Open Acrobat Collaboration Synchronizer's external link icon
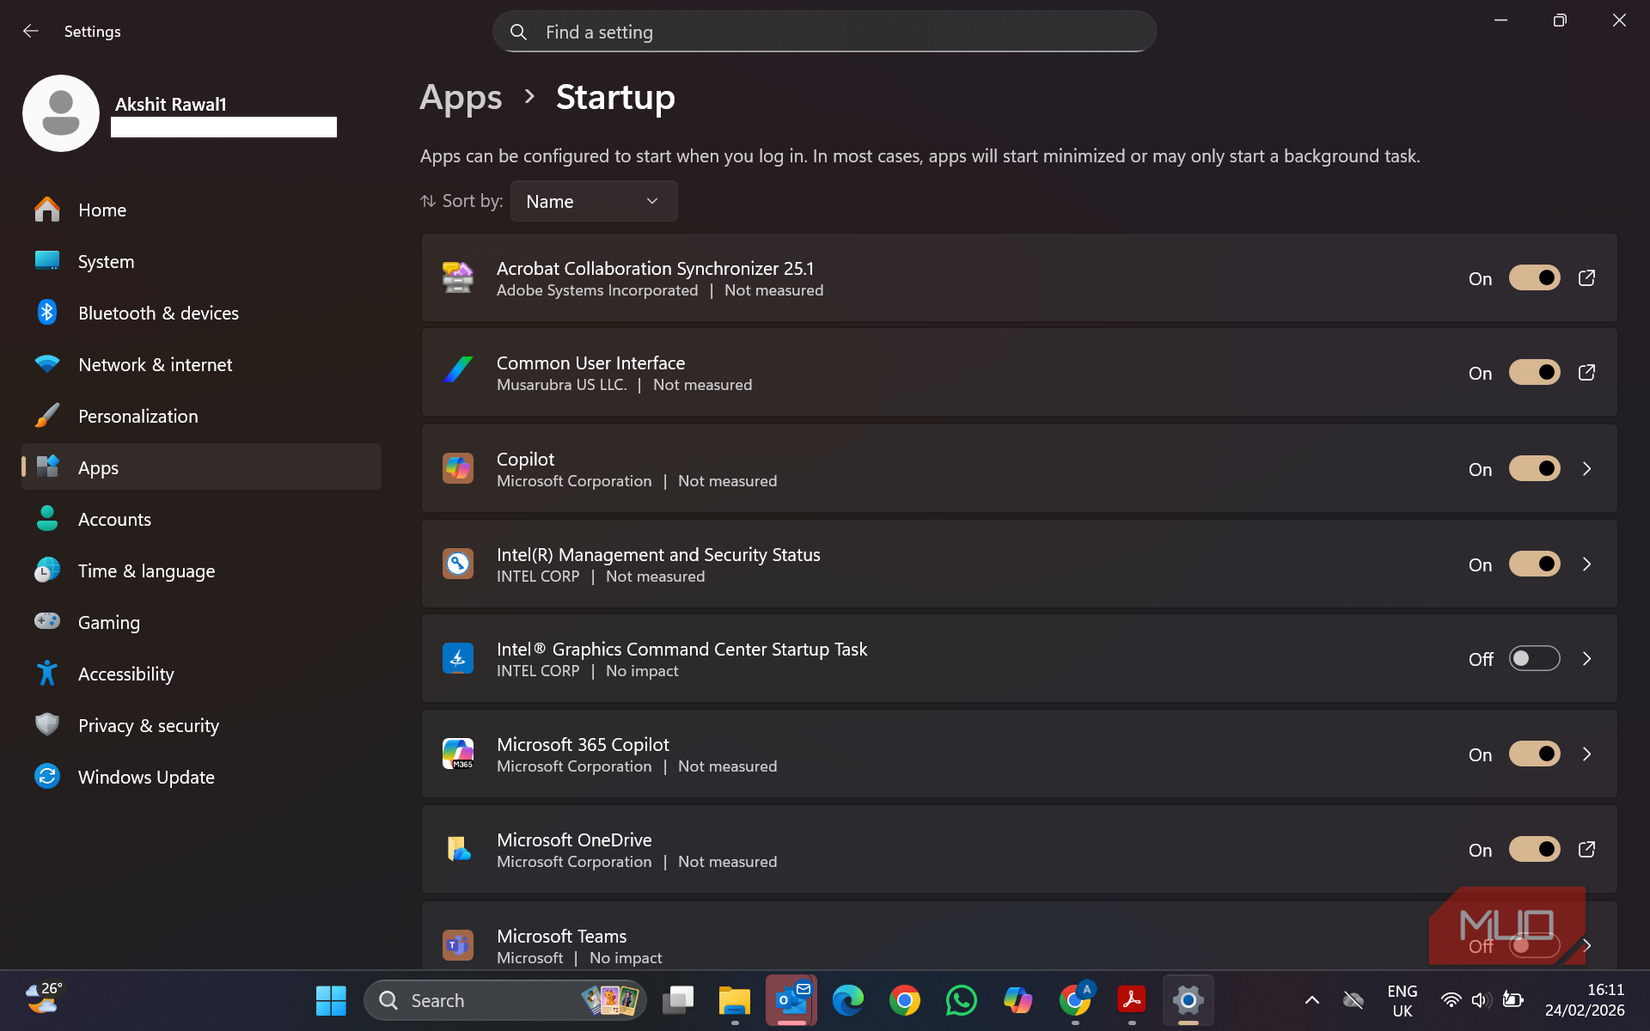 (1586, 278)
